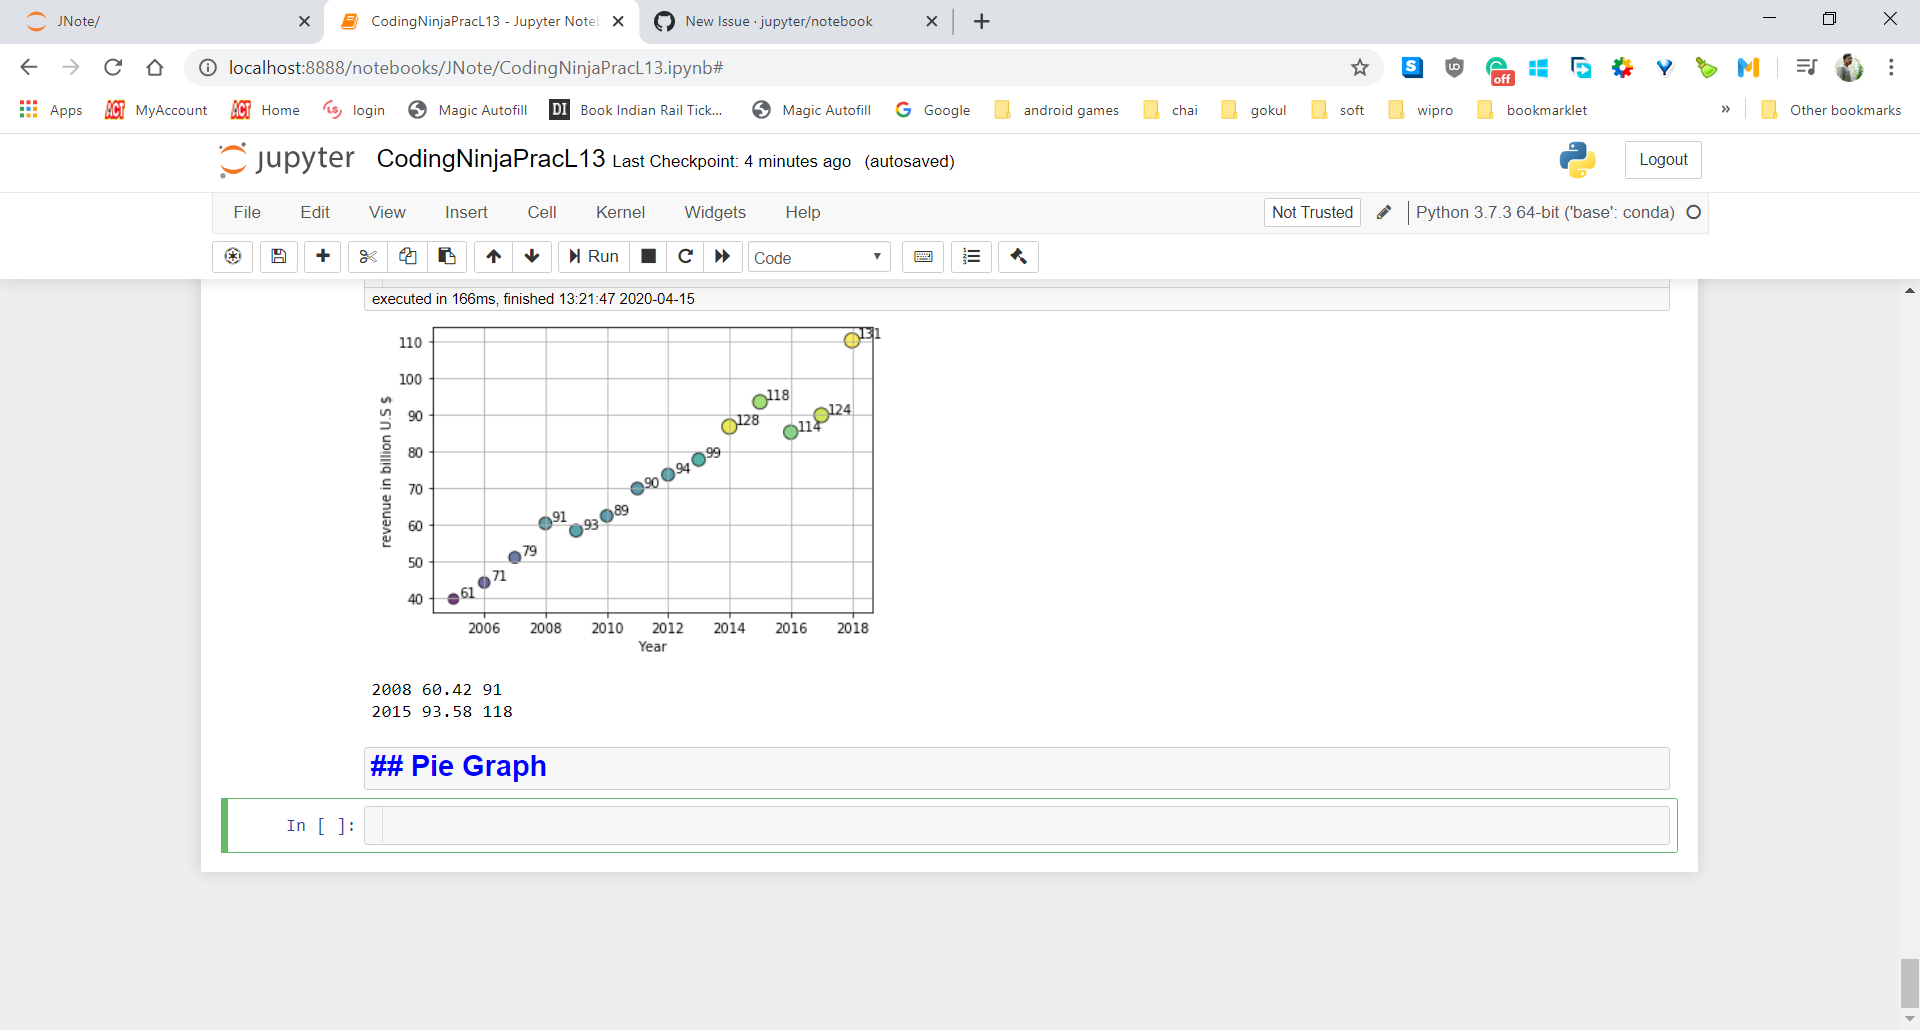Open the android games bookmark folder
Screen dimensions: 1920x1030
tap(1057, 110)
